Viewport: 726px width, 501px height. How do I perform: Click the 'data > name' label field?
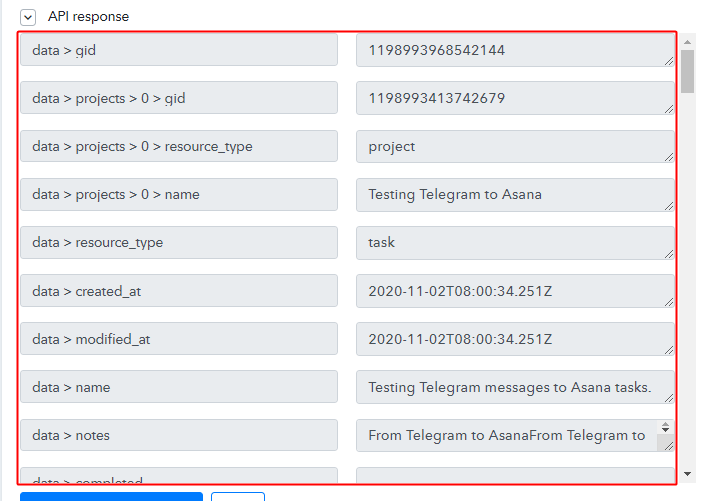[x=179, y=387]
